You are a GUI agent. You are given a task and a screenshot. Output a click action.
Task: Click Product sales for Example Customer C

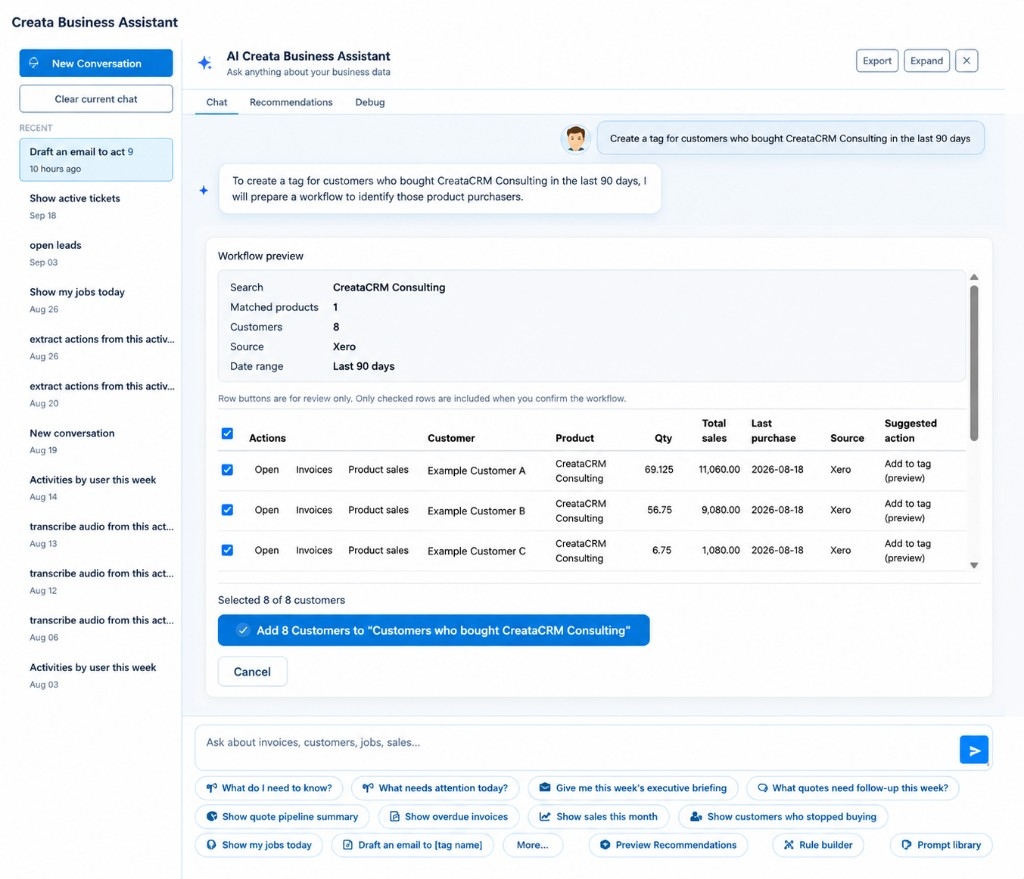click(378, 551)
